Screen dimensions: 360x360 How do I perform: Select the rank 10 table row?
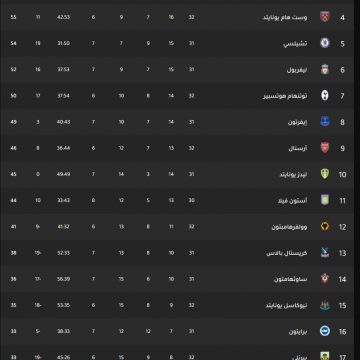click(x=177, y=174)
